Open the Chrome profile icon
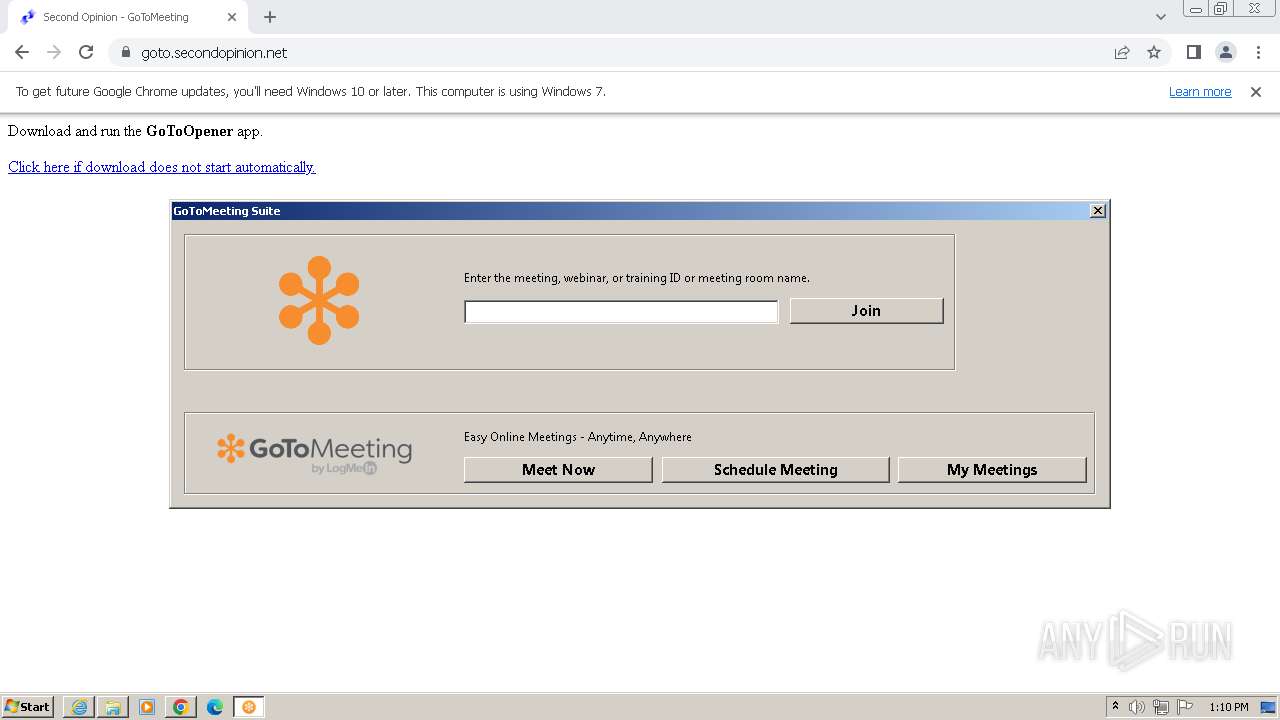Screen dimensions: 1280x720 tap(1225, 52)
